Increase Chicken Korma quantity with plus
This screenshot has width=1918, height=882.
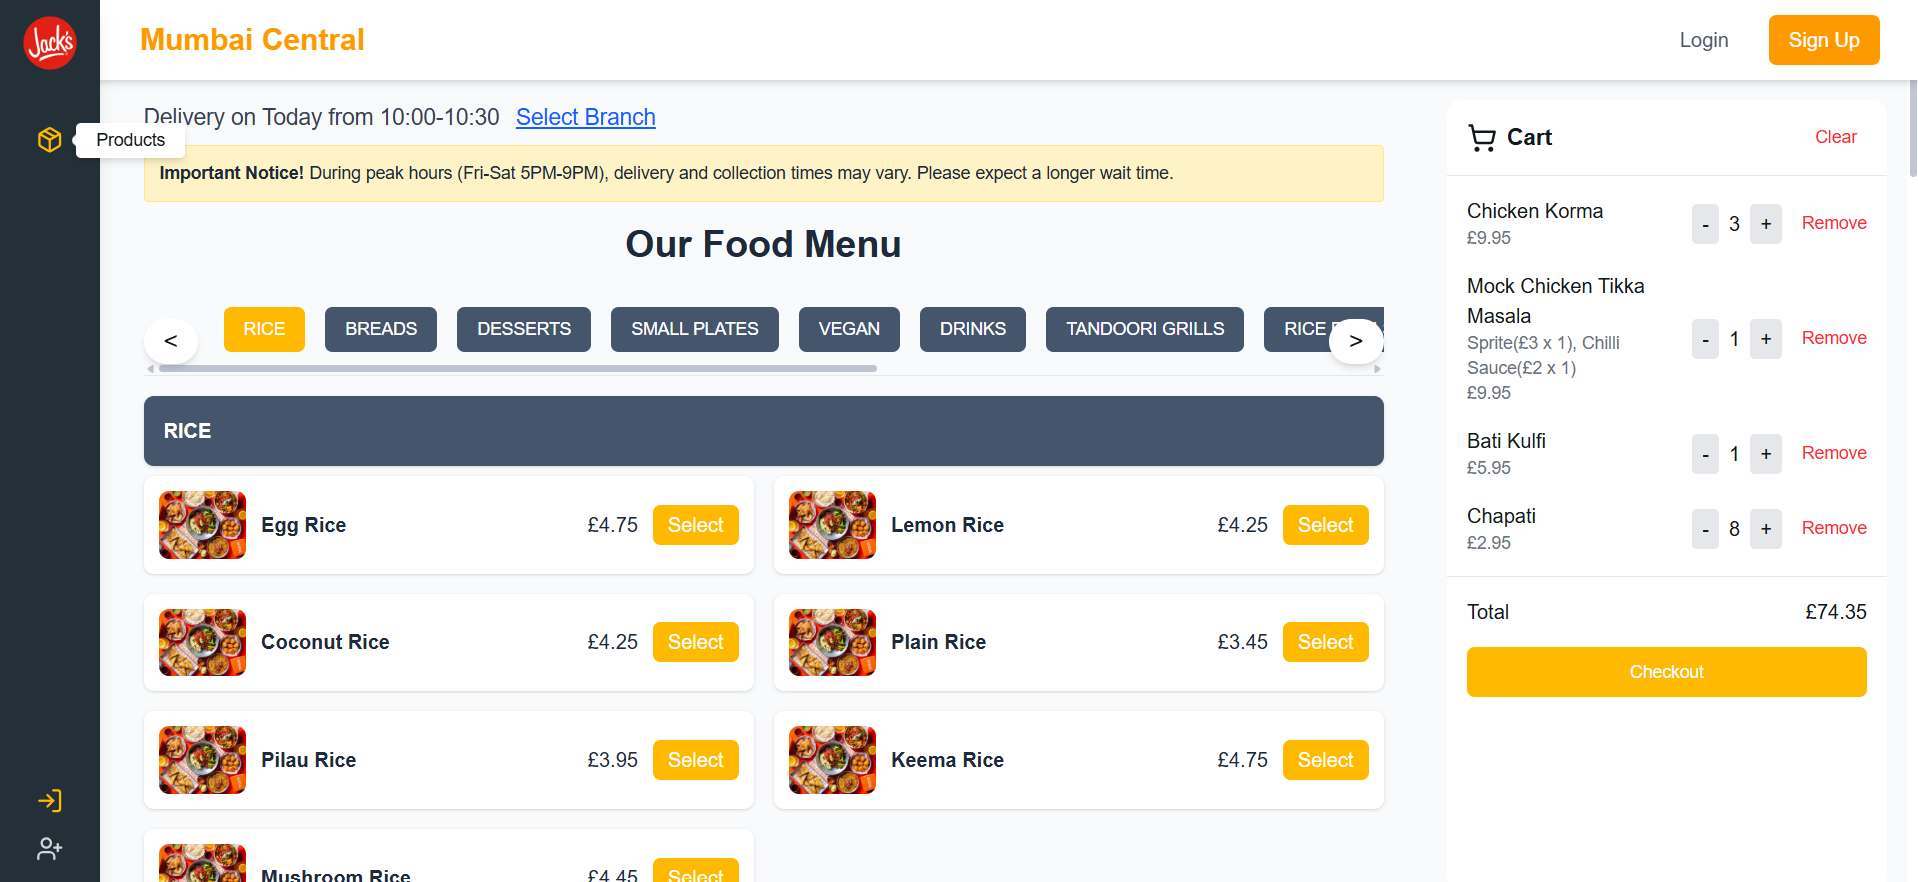click(1766, 224)
